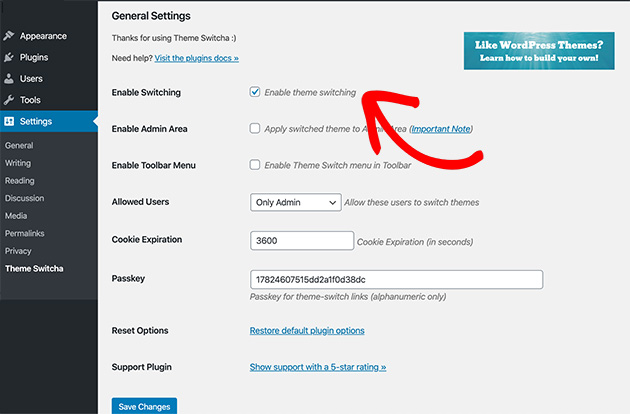Click the Enable Admin Area label
This screenshot has height=414, width=630.
click(x=149, y=129)
